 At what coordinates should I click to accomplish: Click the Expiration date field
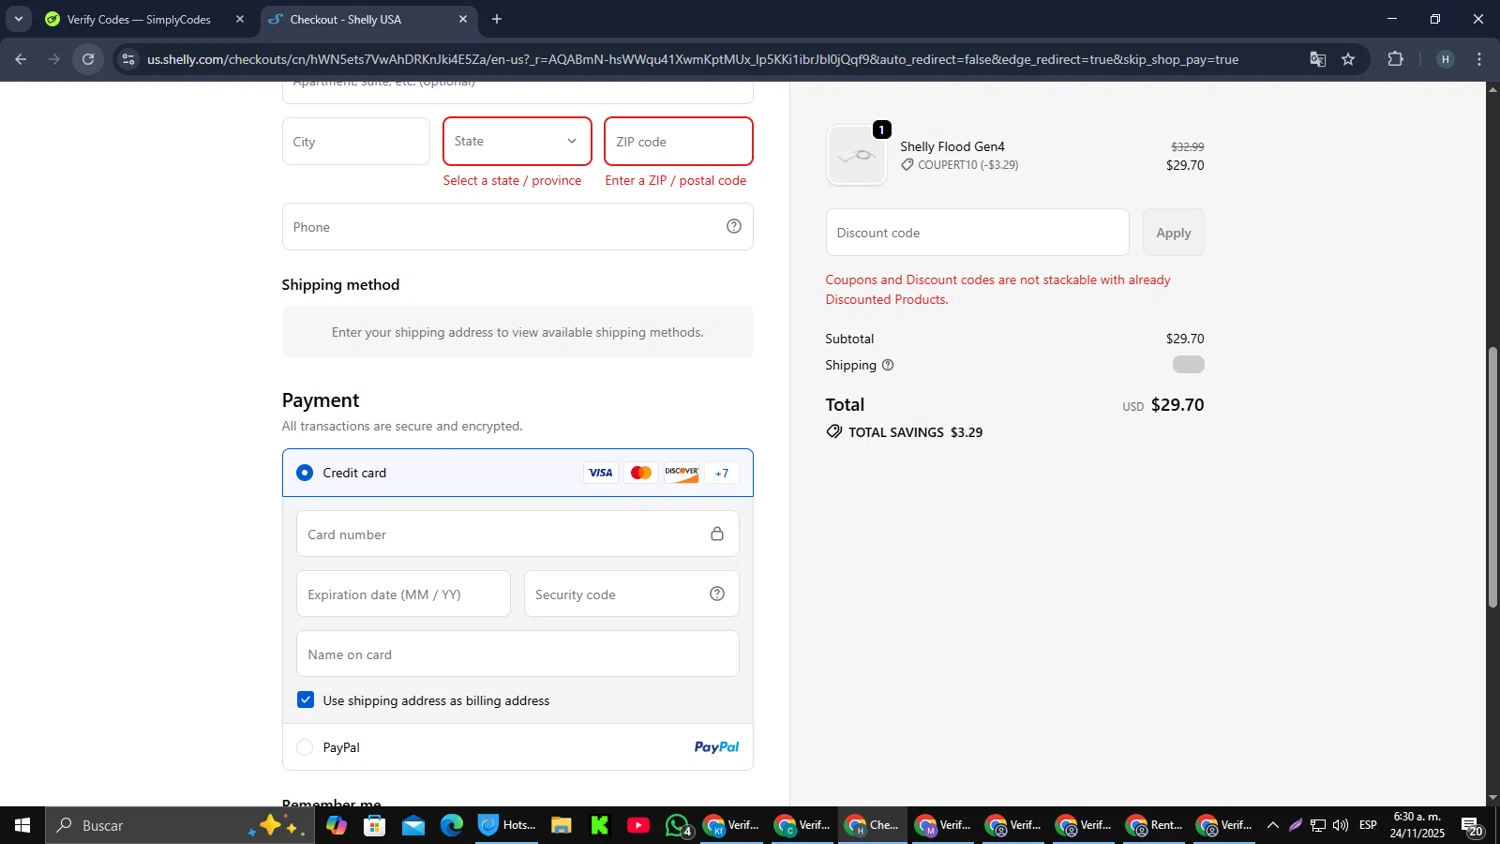click(x=403, y=594)
